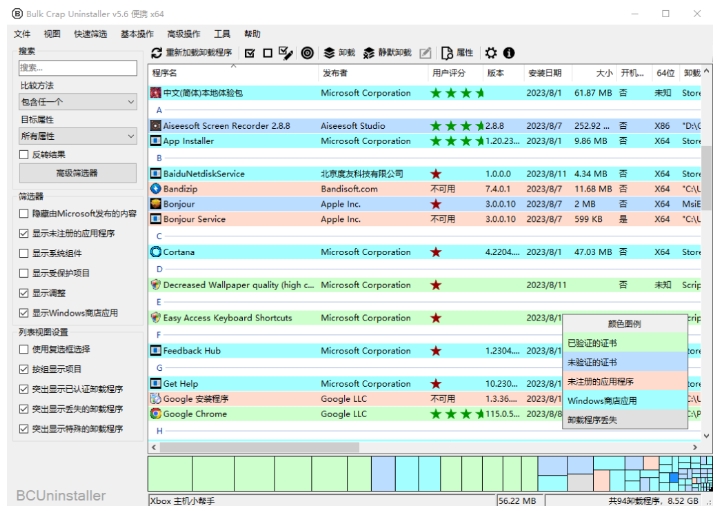Image resolution: width=725 pixels, height=511 pixels.
Task: Select 未注册的应用程序 pink legend swatch
Action: (x=625, y=382)
